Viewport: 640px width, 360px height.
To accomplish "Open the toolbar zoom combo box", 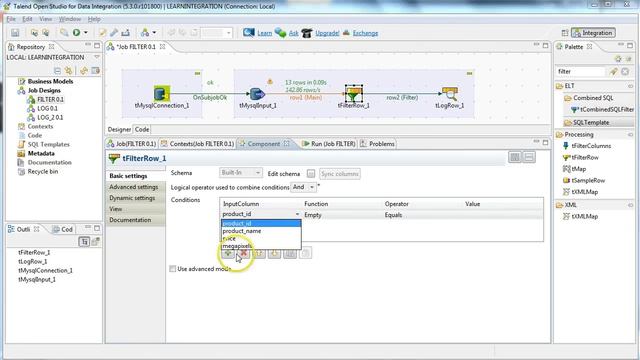I will [x=217, y=33].
